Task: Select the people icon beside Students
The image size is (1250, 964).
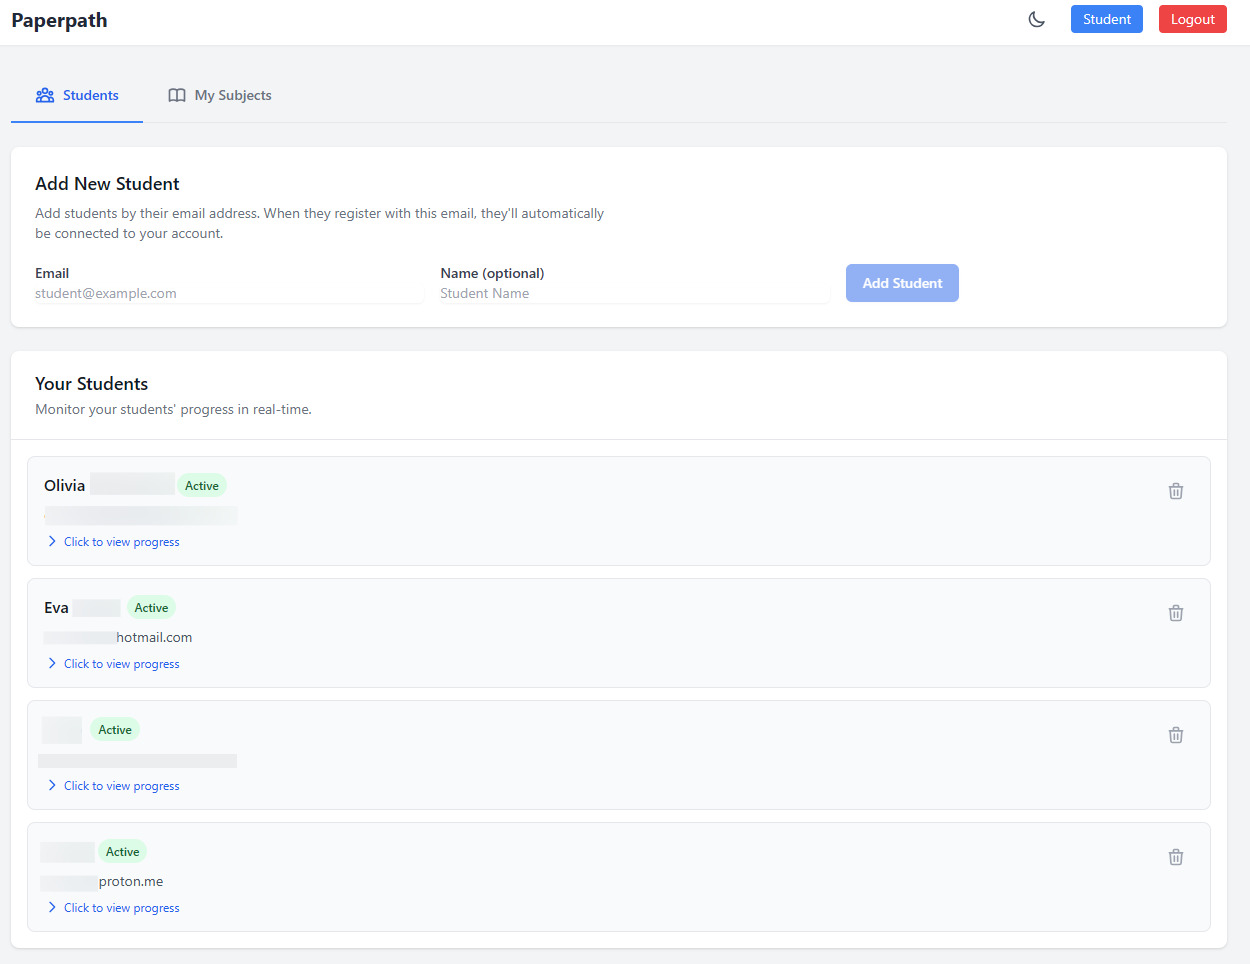Action: pos(45,94)
